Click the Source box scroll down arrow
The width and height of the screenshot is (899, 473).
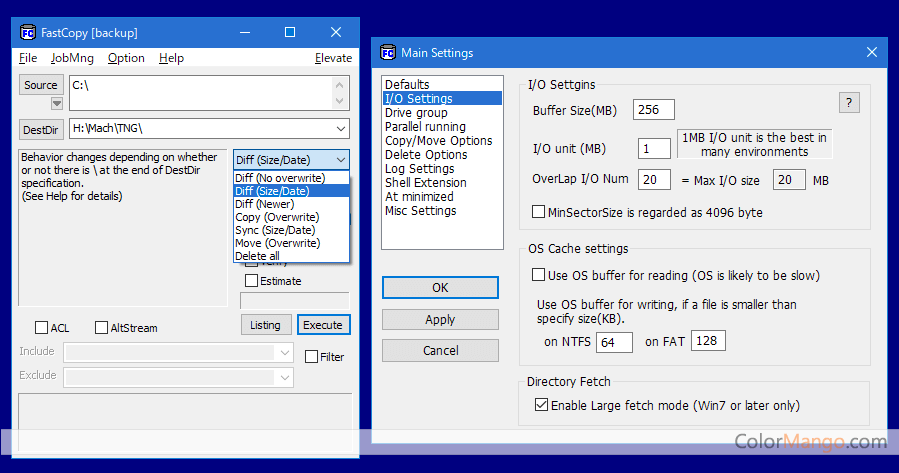pyautogui.click(x=340, y=101)
